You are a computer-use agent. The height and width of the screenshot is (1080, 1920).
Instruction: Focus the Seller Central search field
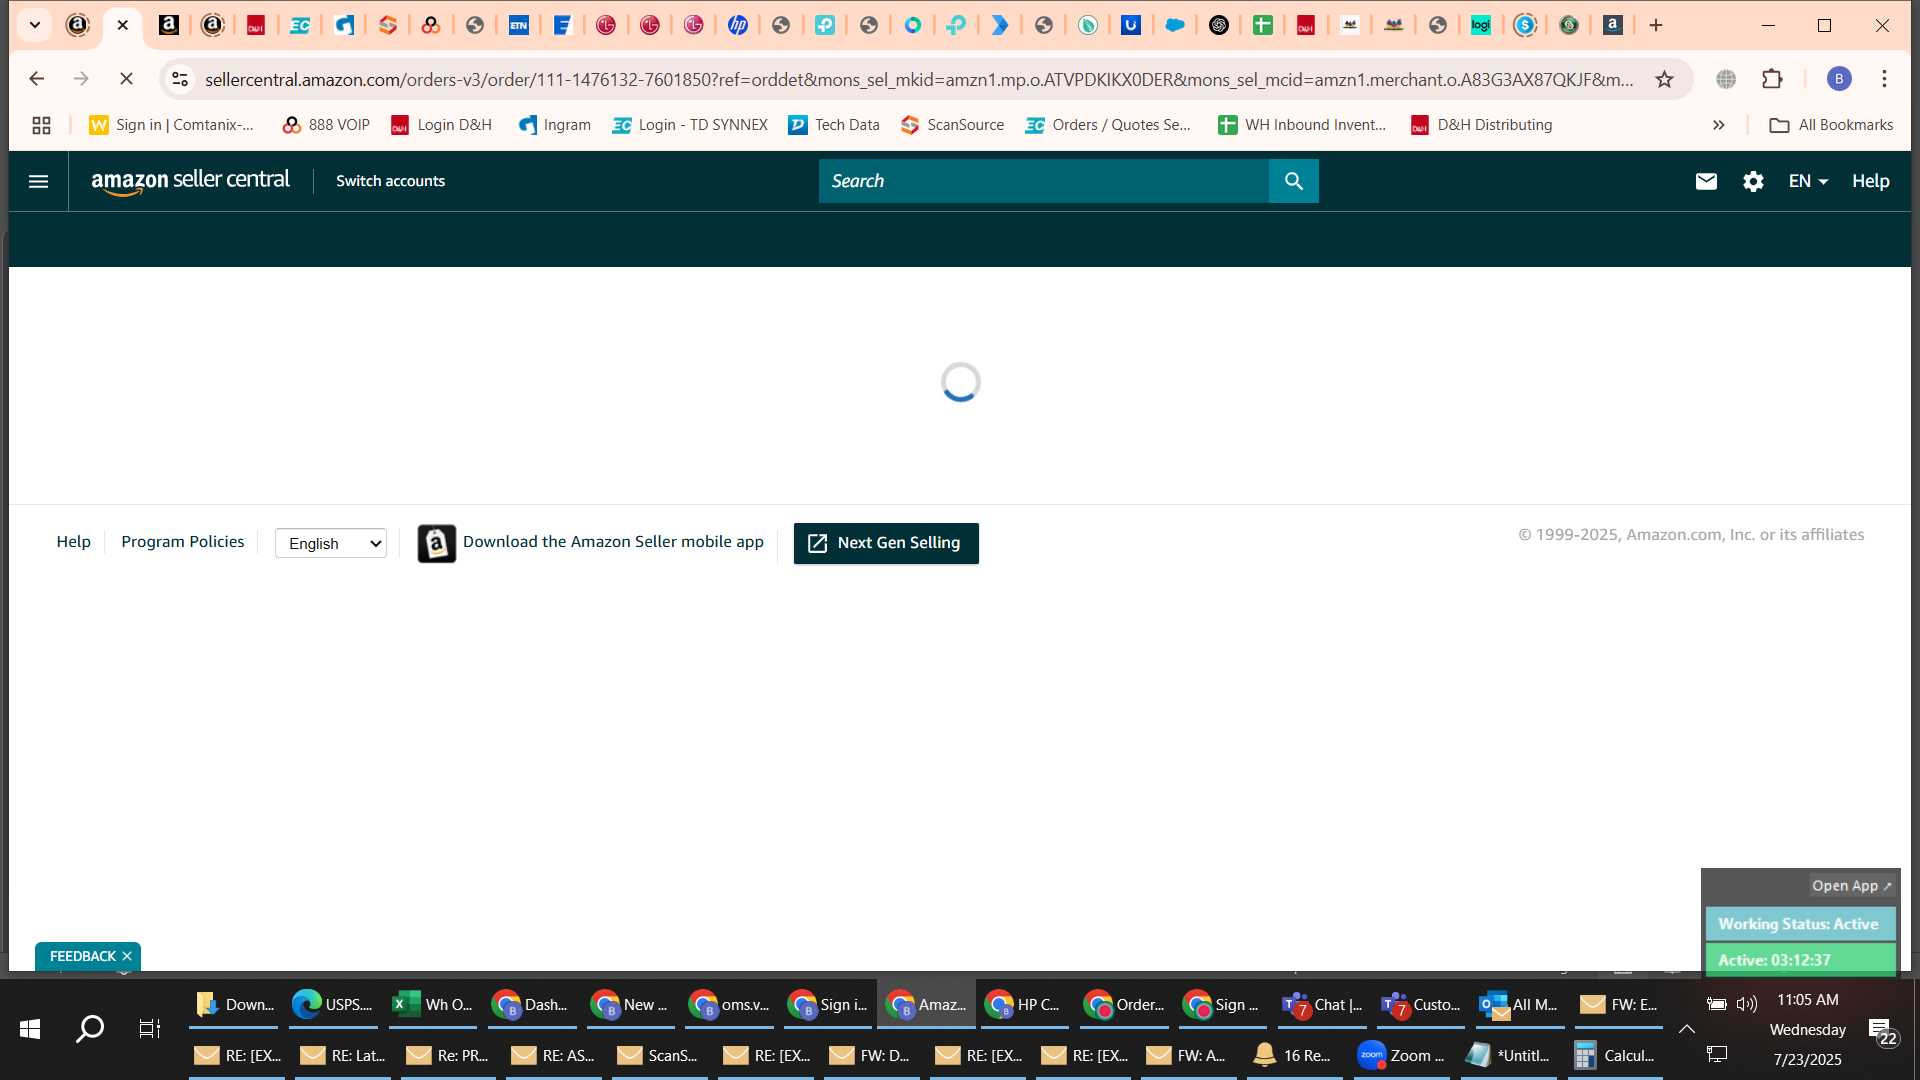pyautogui.click(x=1043, y=181)
